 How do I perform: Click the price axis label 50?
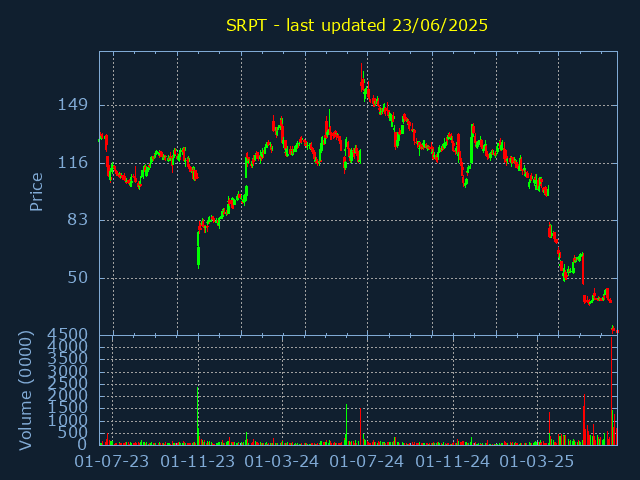point(78,278)
